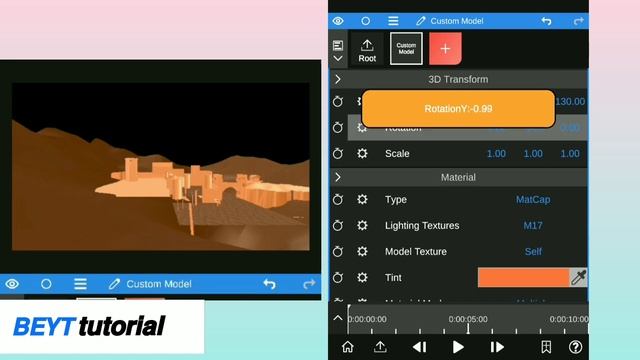Redo using arrow in left preview toolbar
The width and height of the screenshot is (640, 360).
(309, 284)
